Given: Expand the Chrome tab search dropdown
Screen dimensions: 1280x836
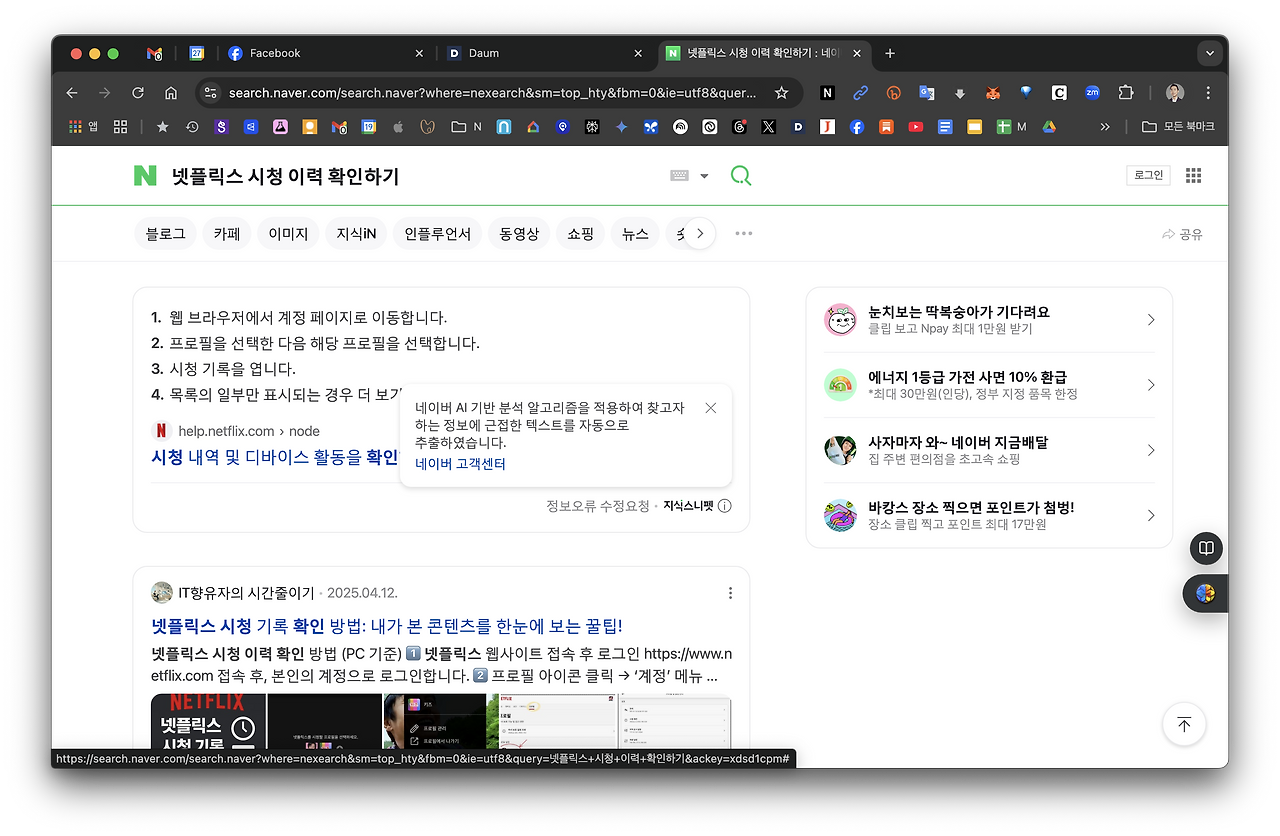Looking at the screenshot, I should (1210, 53).
